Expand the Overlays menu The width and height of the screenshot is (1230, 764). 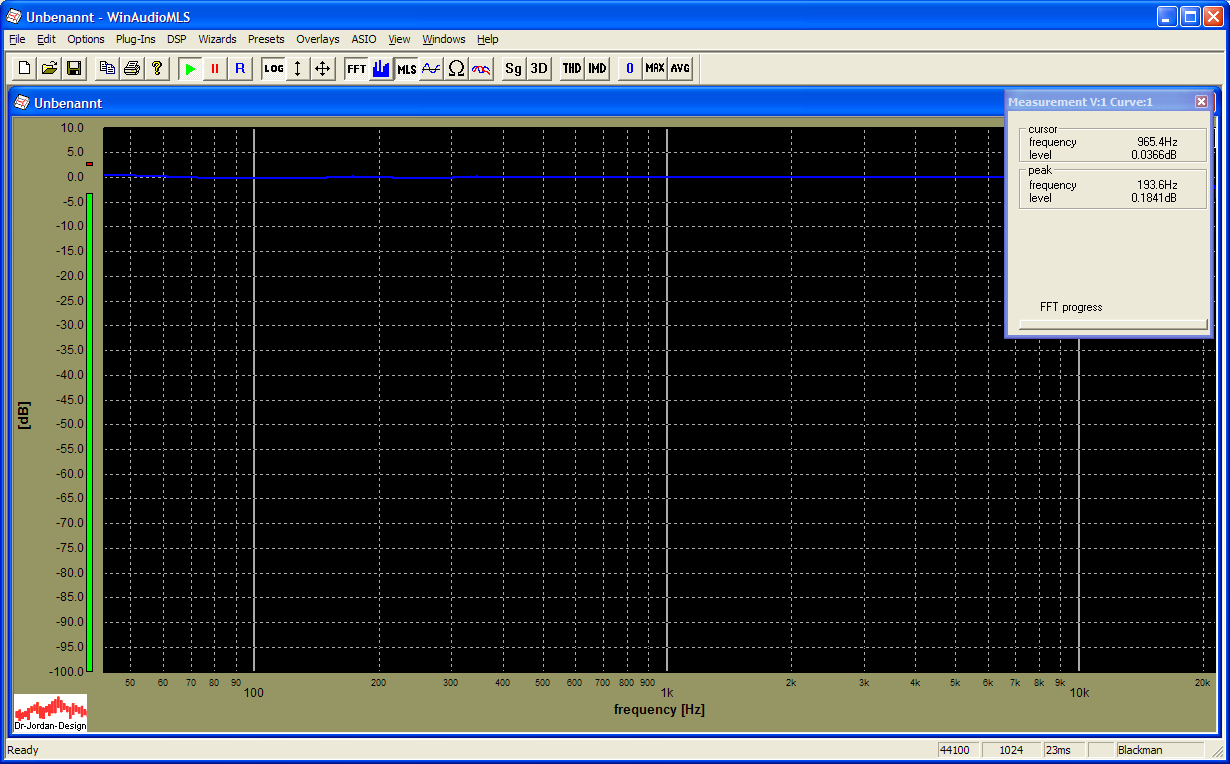coord(317,39)
